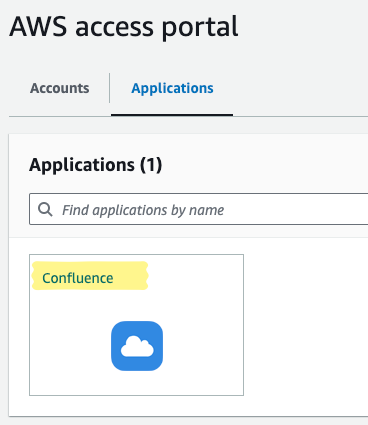The width and height of the screenshot is (368, 425).
Task: Switch to the Accounts tab
Action: [x=60, y=88]
